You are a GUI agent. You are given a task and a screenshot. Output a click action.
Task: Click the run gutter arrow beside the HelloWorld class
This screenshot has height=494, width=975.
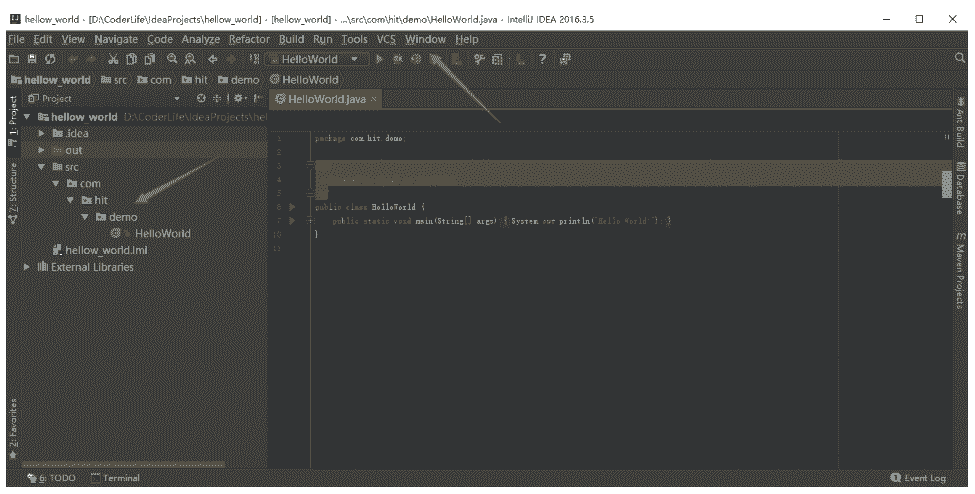pyautogui.click(x=292, y=206)
